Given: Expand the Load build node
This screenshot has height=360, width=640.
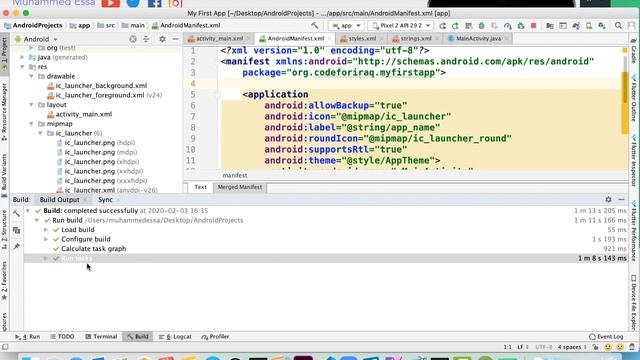Looking at the screenshot, I should (46, 230).
